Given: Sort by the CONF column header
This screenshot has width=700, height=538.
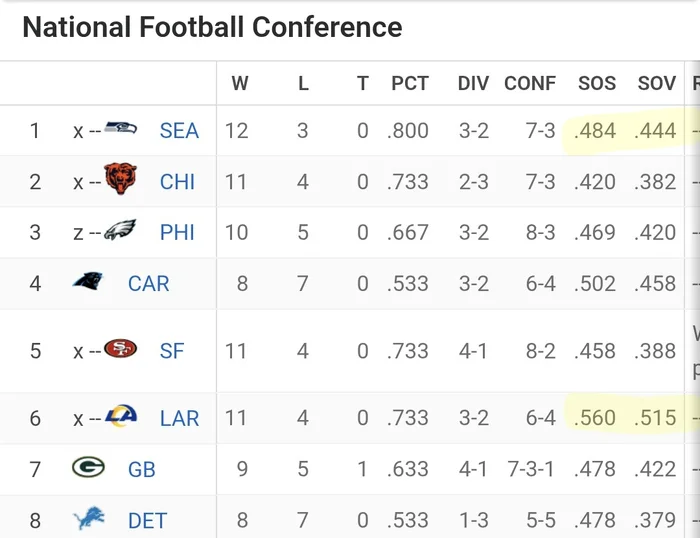Looking at the screenshot, I should 530,84.
